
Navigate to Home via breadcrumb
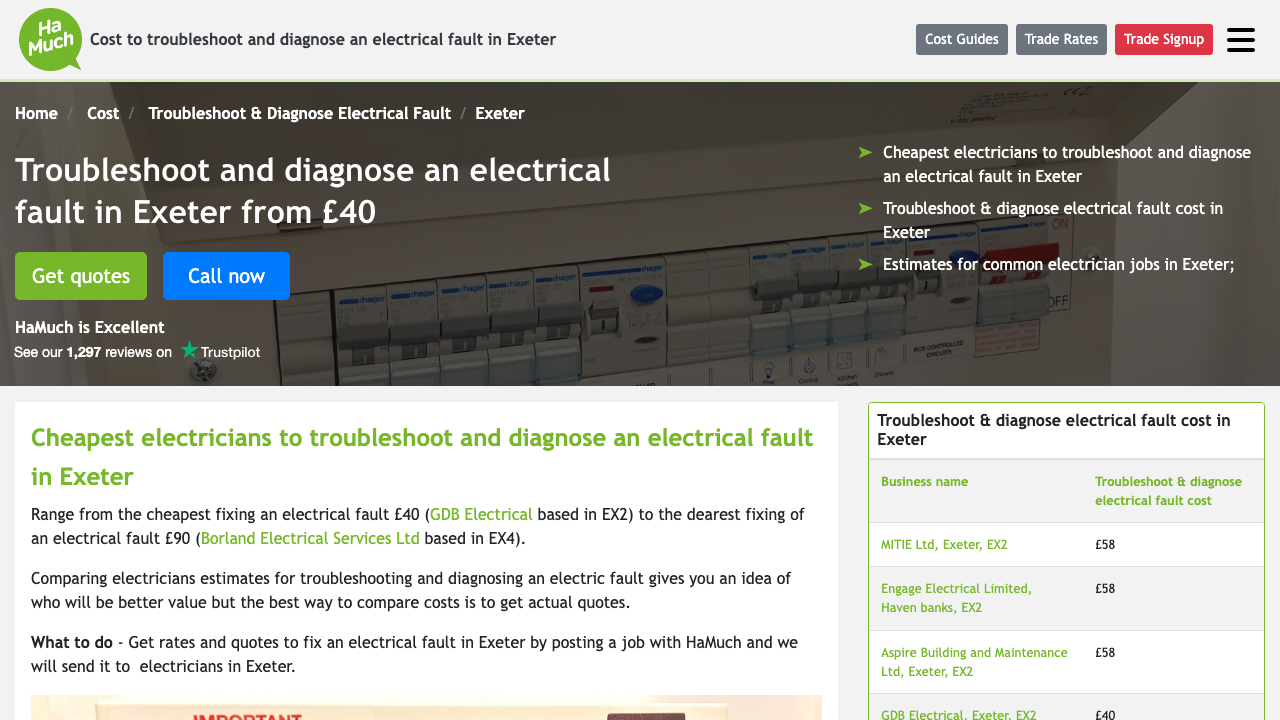click(x=36, y=113)
